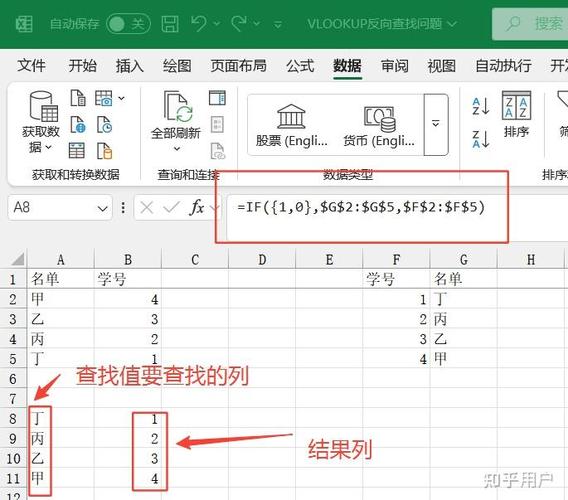568x500 pixels.
Task: Select column B header
Action: click(x=128, y=259)
